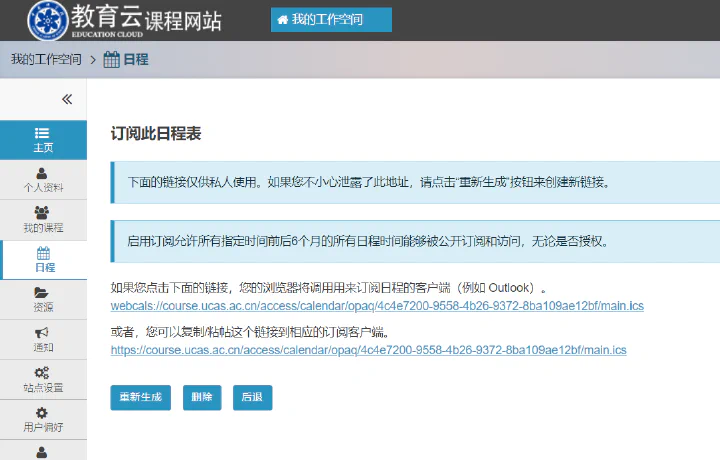Open the 我的工作空间 top navigation tab
Image resolution: width=720 pixels, height=460 pixels.
332,20
